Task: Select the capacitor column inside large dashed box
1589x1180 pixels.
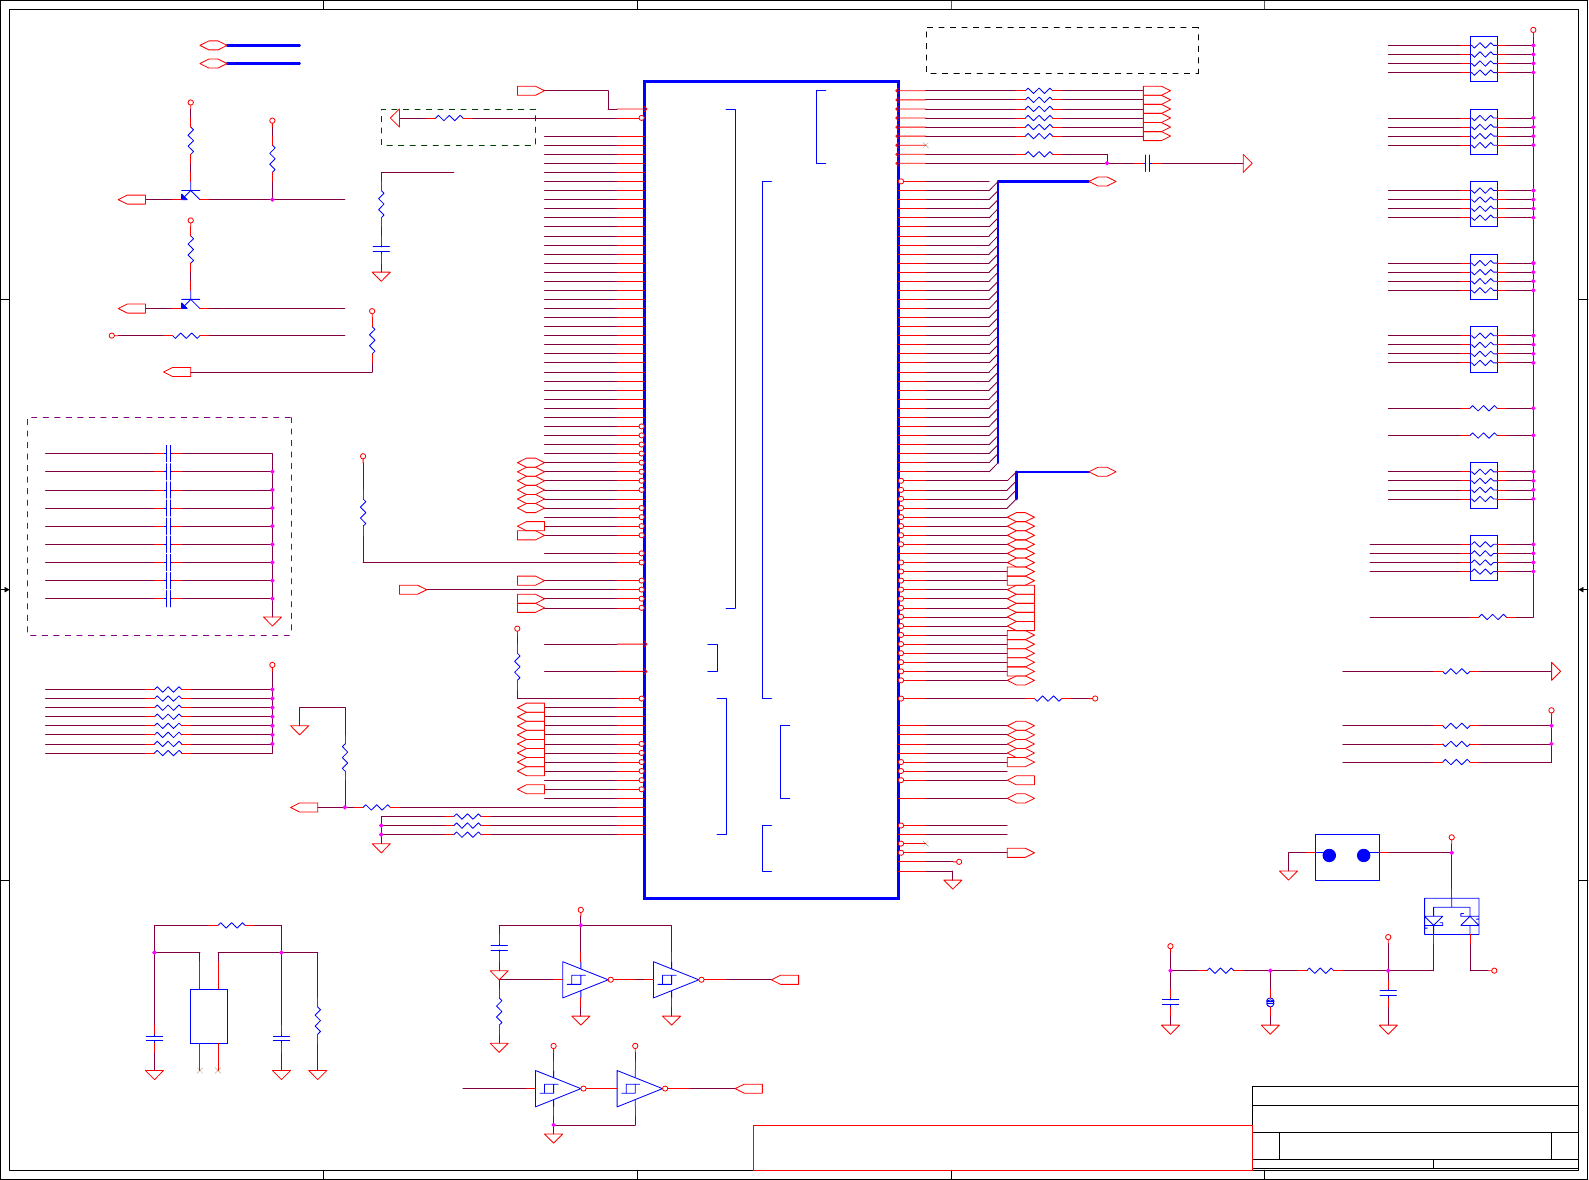Action: coord(168,526)
